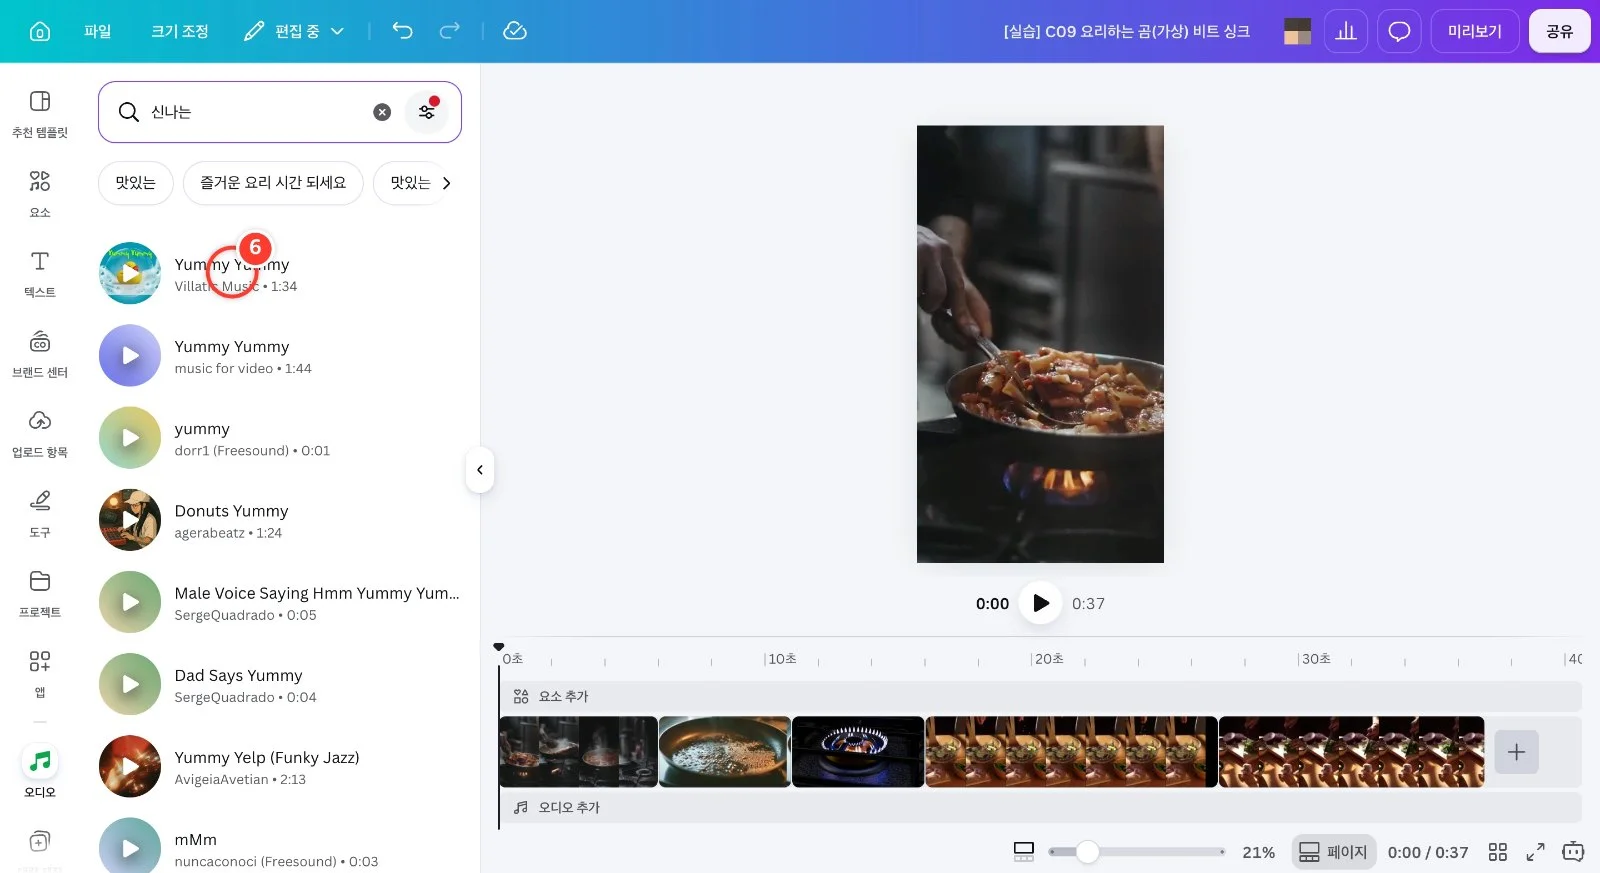The image size is (1600, 873).
Task: Go to the Canva home icon
Action: tap(40, 32)
